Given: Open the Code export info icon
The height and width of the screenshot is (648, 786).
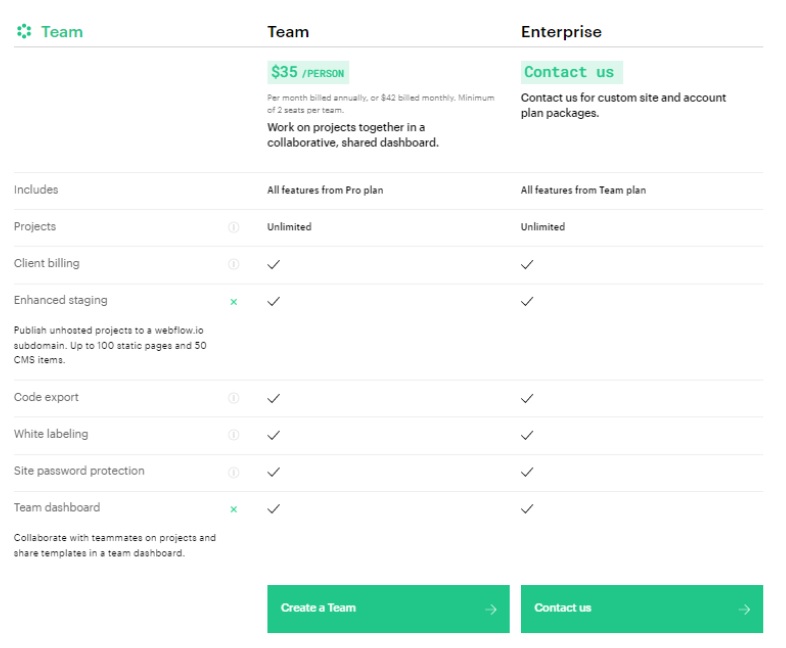Looking at the screenshot, I should click(x=234, y=398).
